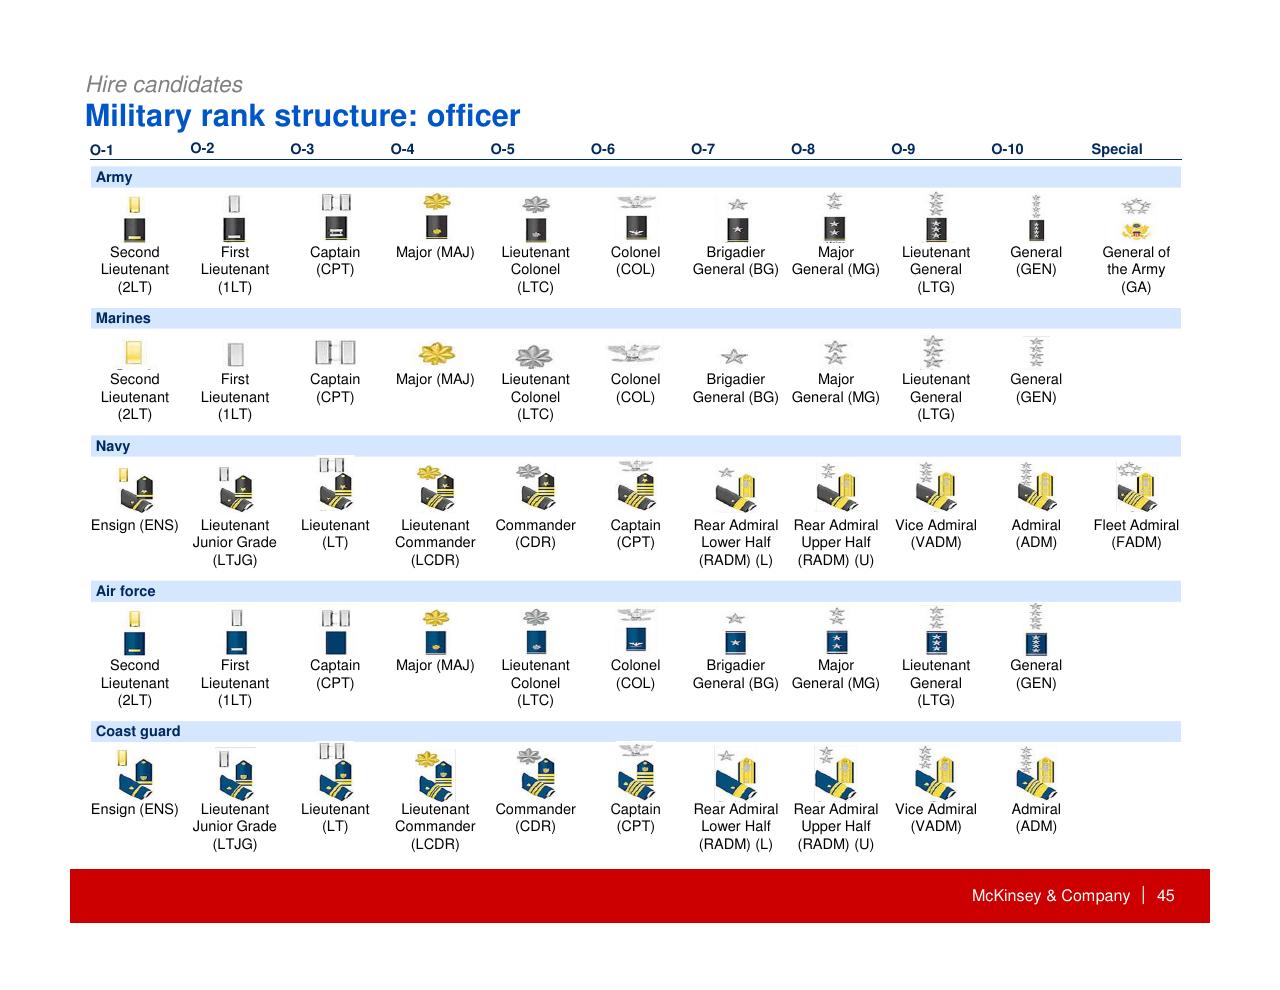Click the Coast Guard Ensign insignia

pos(135,774)
